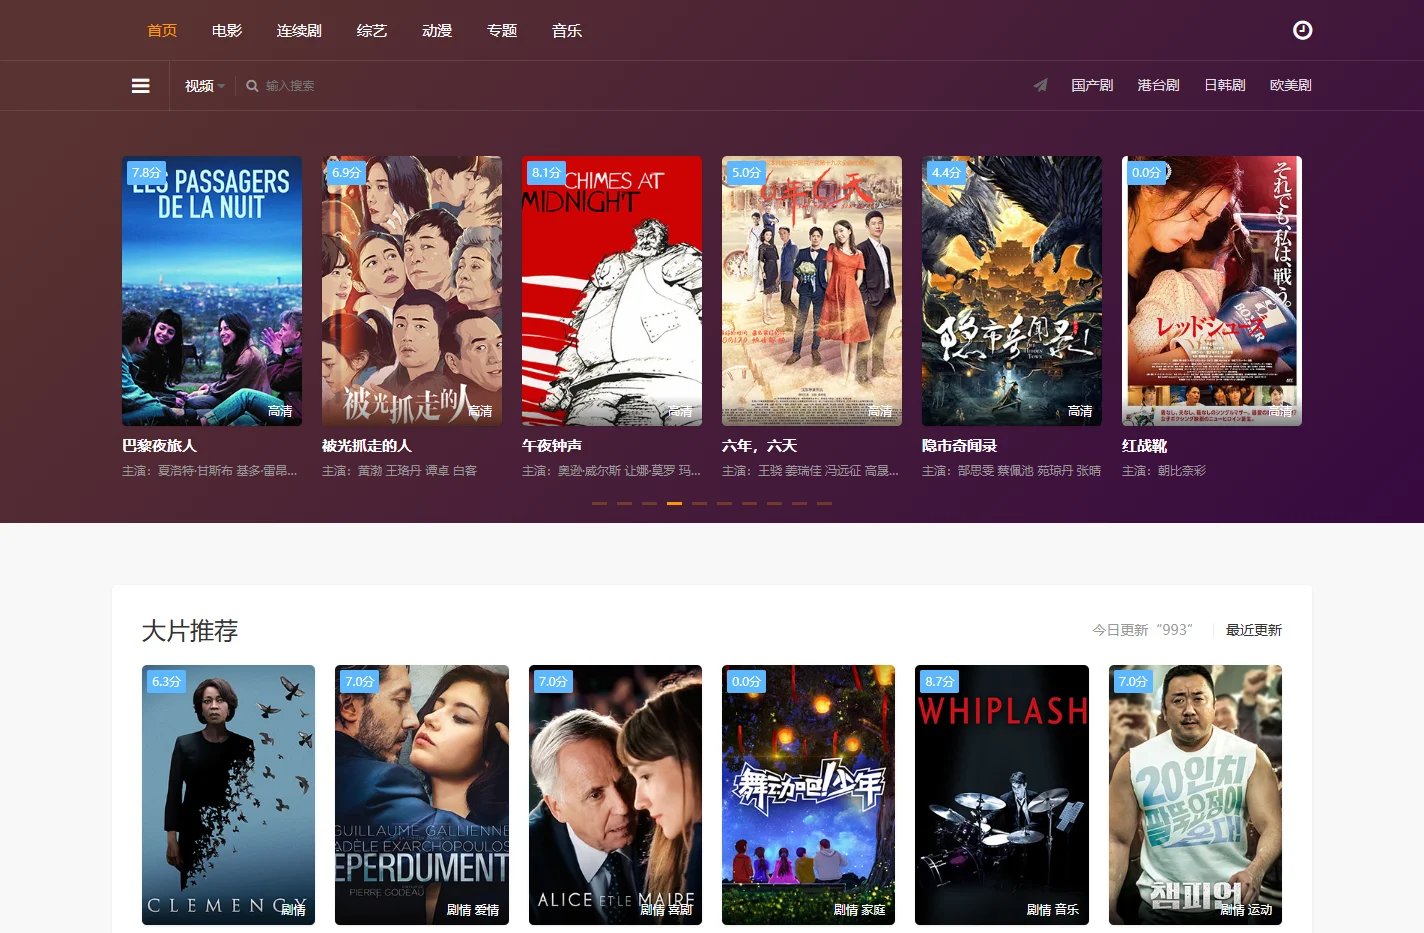Click the paper plane icon
Image resolution: width=1424 pixels, height=933 pixels.
[1040, 85]
